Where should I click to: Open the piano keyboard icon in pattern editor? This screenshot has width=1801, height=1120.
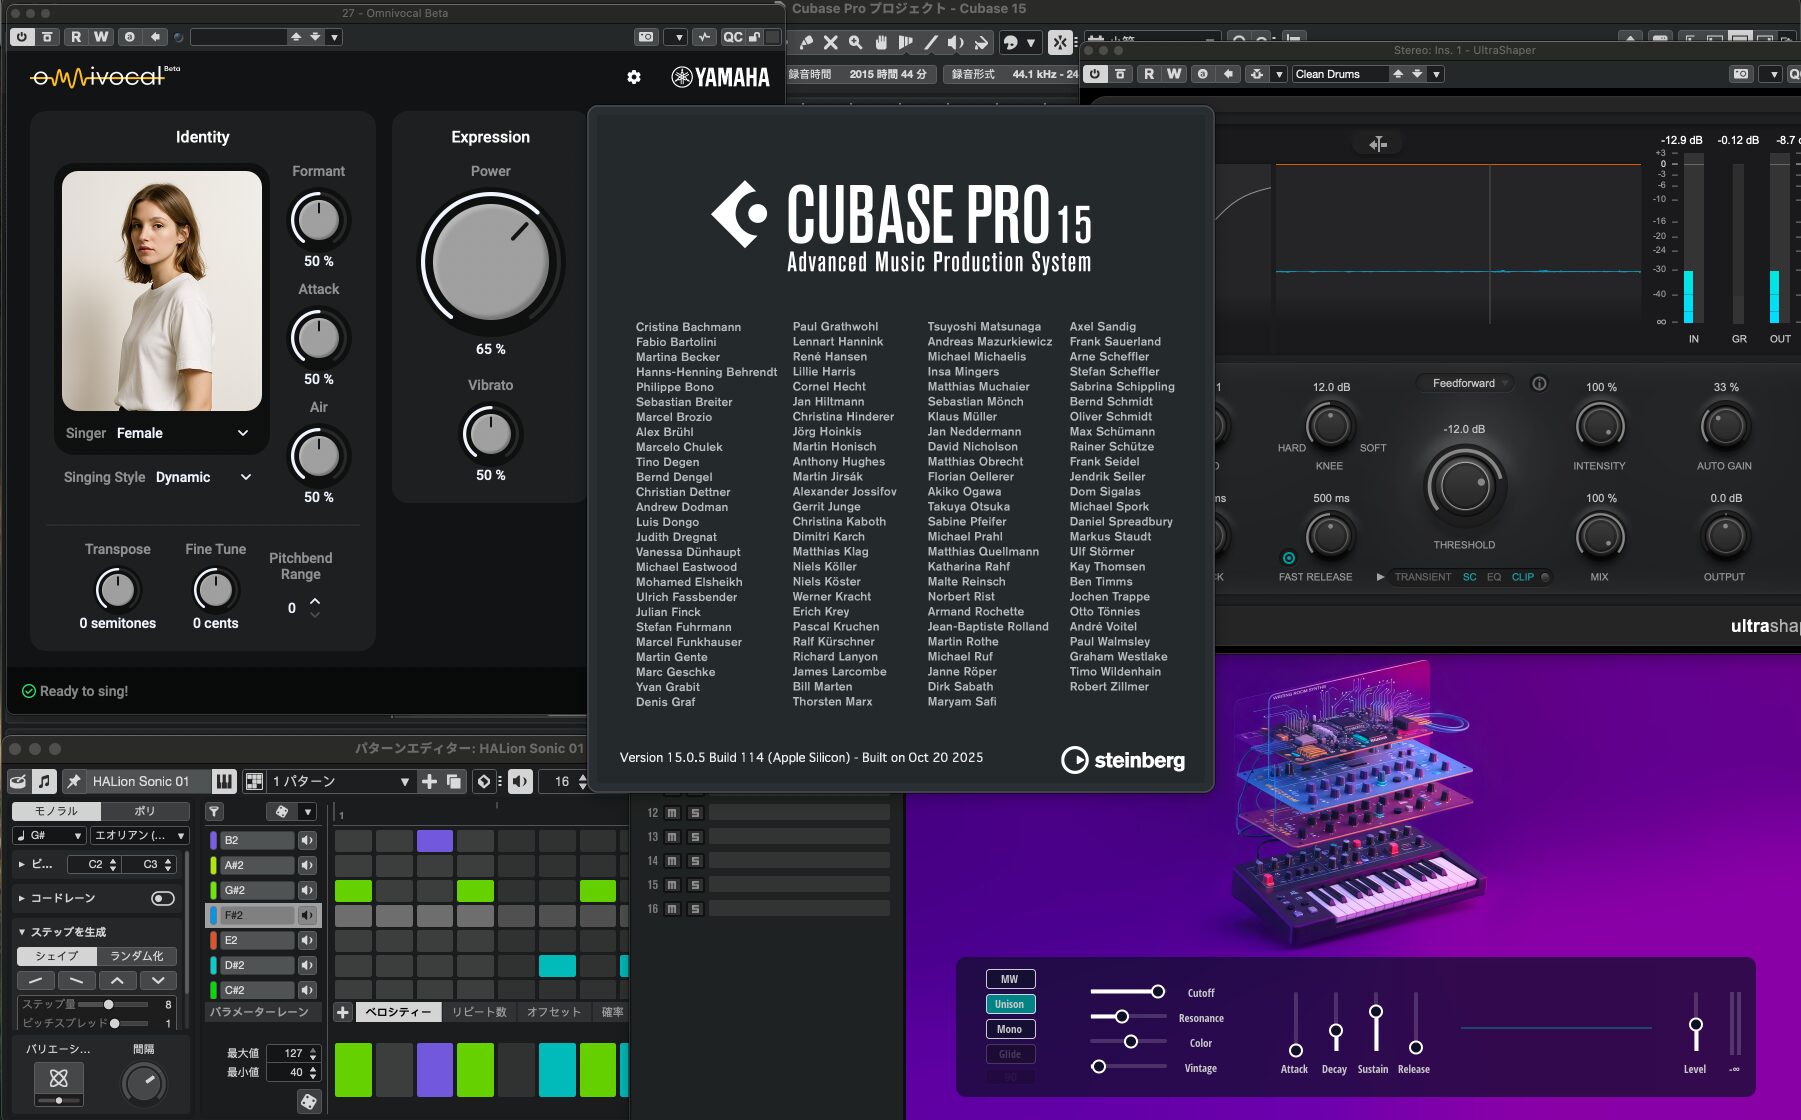click(x=224, y=781)
